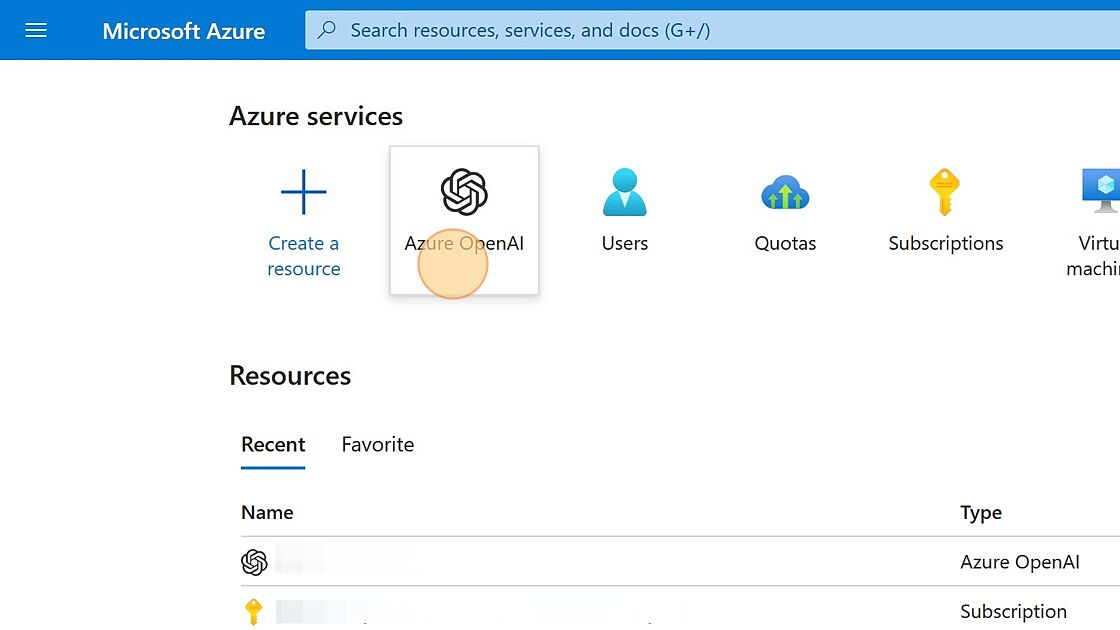The width and height of the screenshot is (1120, 630).
Task: Sort resources by the Type column header
Action: point(981,513)
